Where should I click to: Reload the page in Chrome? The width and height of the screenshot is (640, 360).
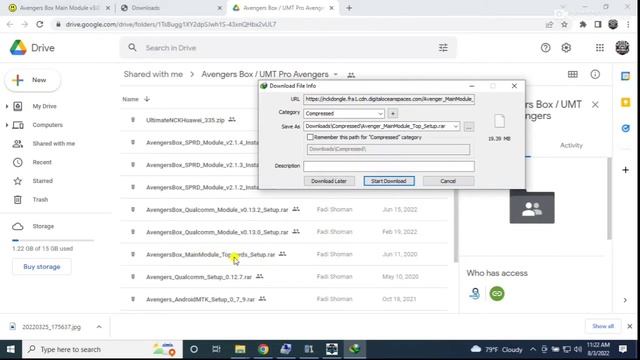pos(40,24)
